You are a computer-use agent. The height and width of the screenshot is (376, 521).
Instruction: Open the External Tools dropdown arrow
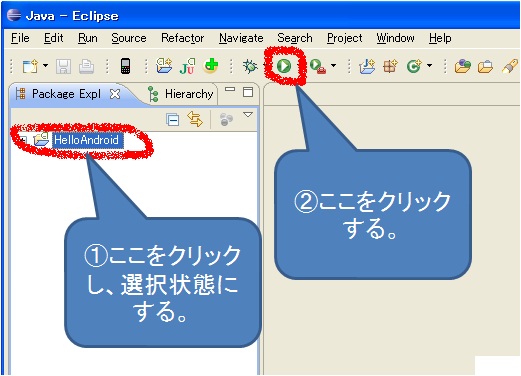pos(333,65)
